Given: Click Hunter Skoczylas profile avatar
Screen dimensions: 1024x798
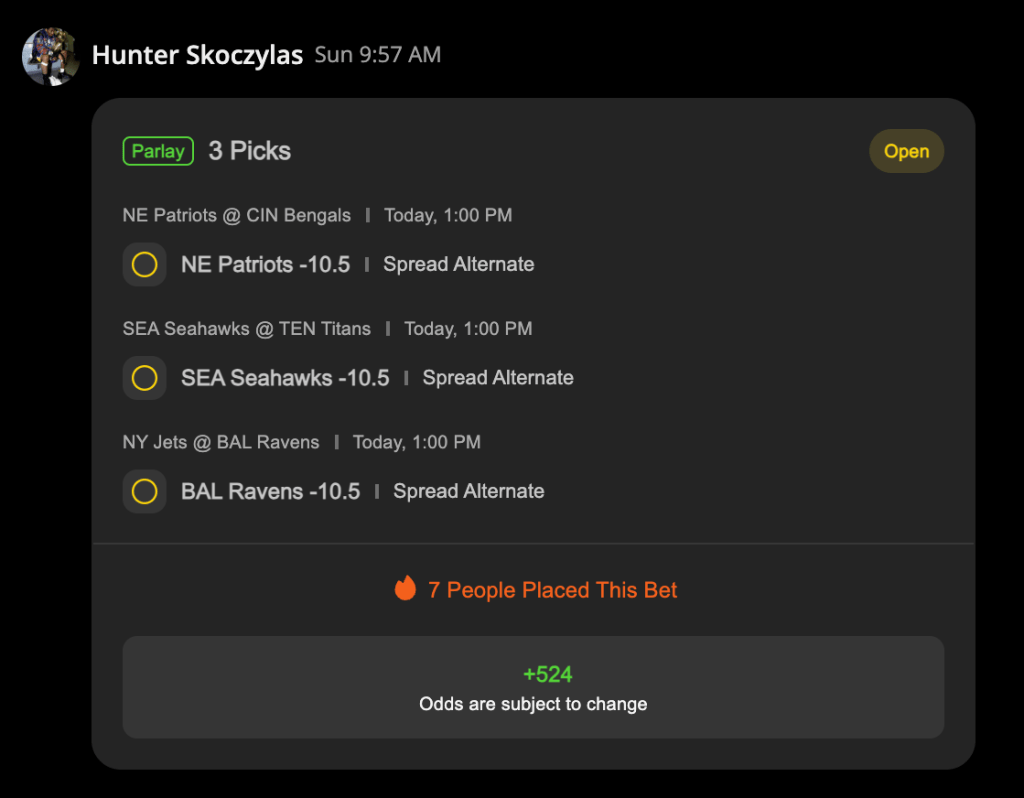Looking at the screenshot, I should pos(50,56).
